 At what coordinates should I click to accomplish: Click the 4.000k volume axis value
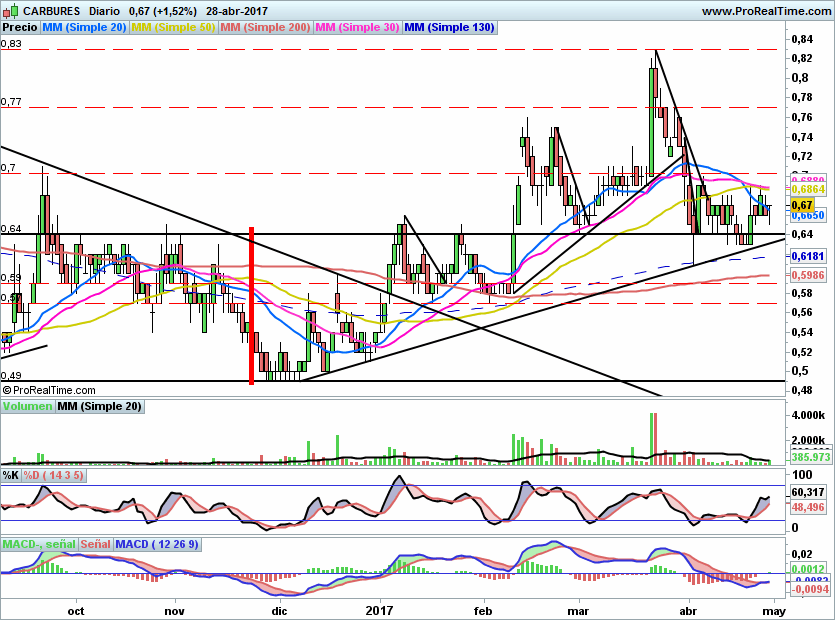(x=808, y=415)
